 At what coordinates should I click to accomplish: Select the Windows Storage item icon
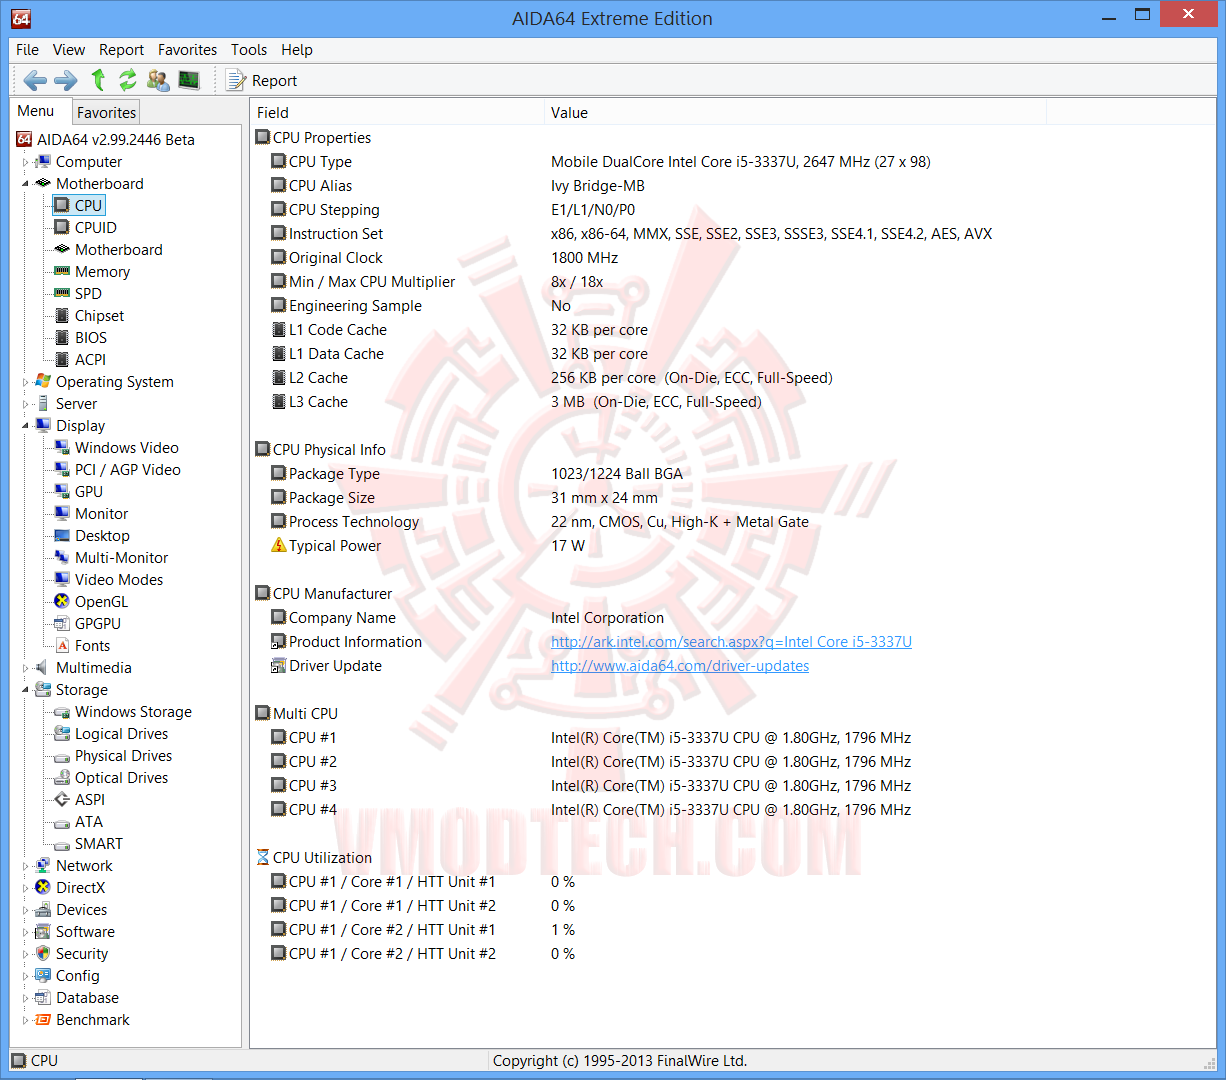[x=62, y=712]
